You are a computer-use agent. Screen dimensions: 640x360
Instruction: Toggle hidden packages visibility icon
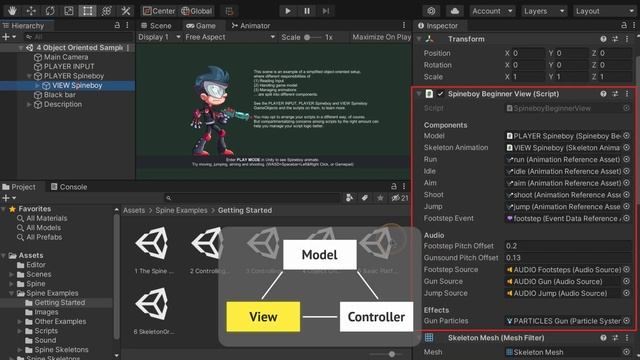[400, 198]
